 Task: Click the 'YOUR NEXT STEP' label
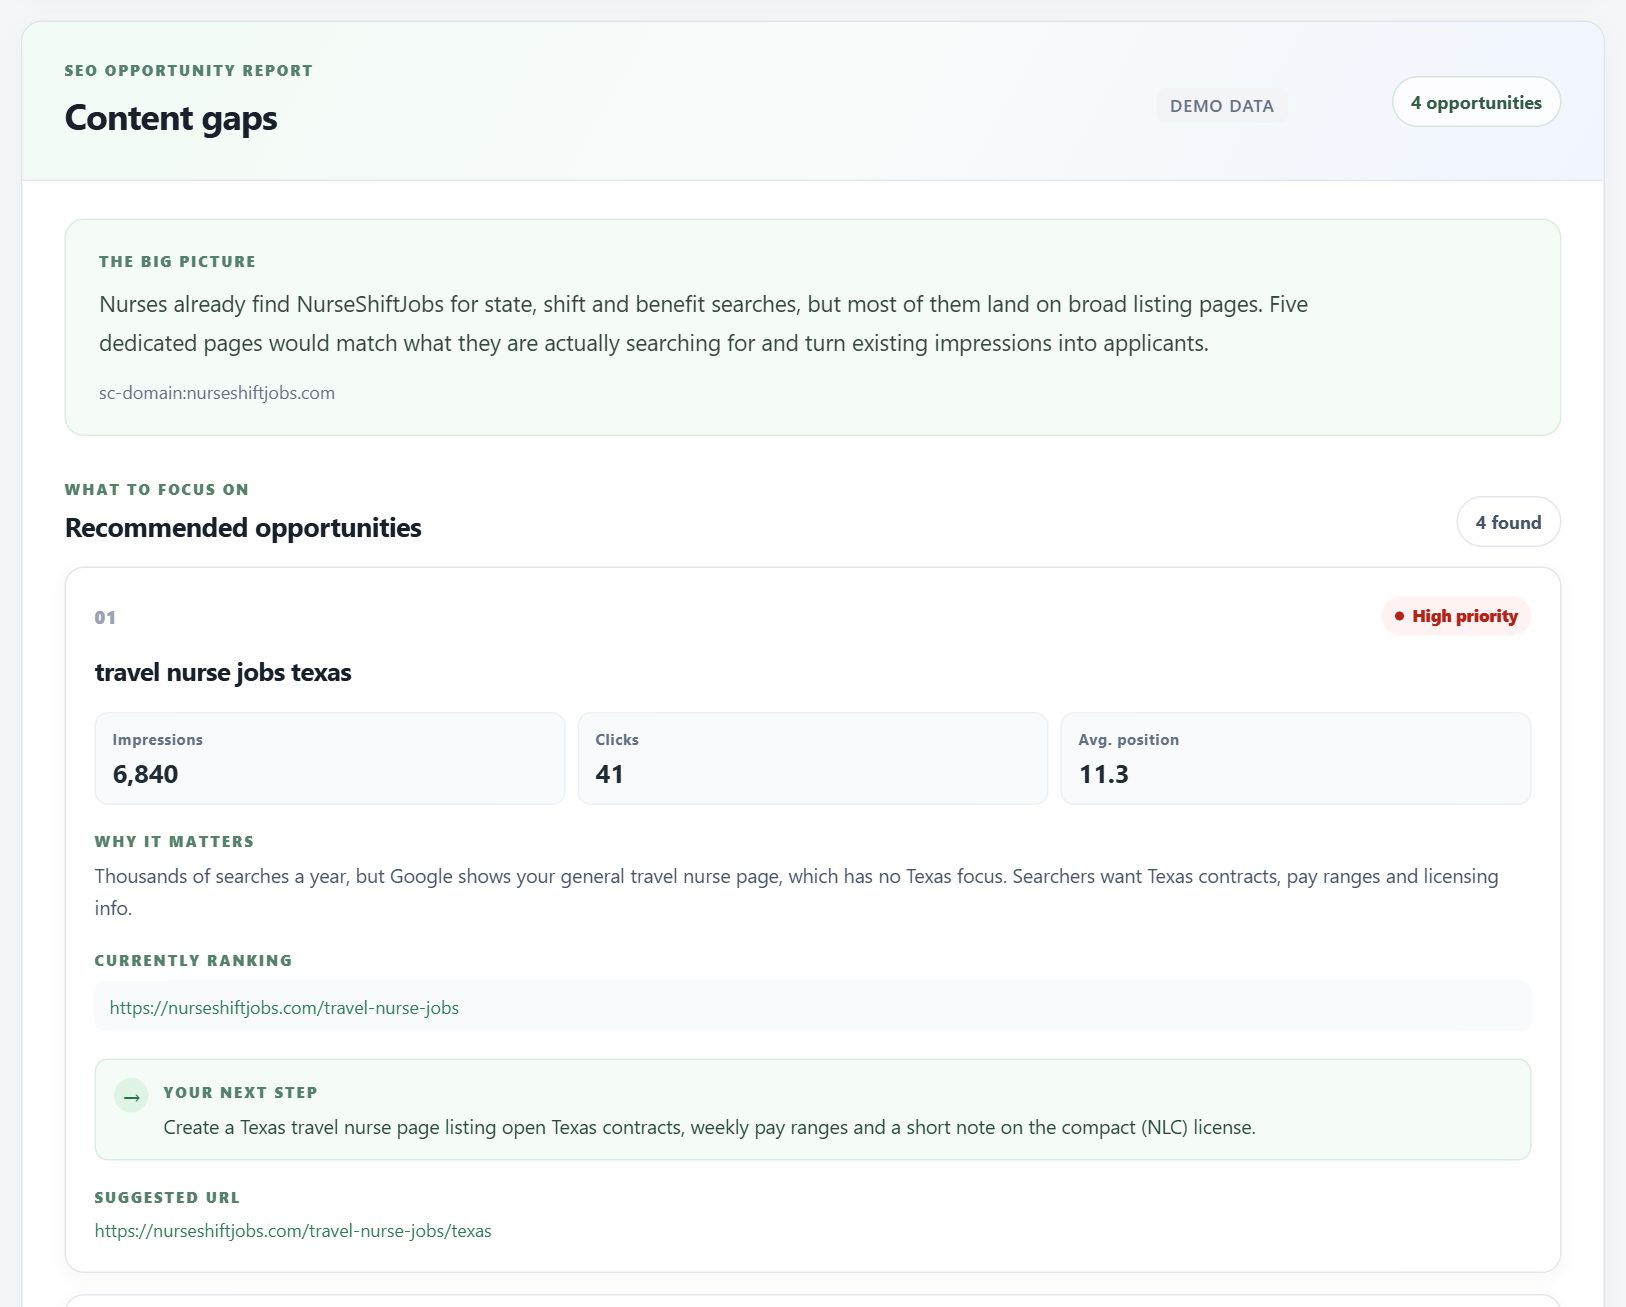[241, 1093]
